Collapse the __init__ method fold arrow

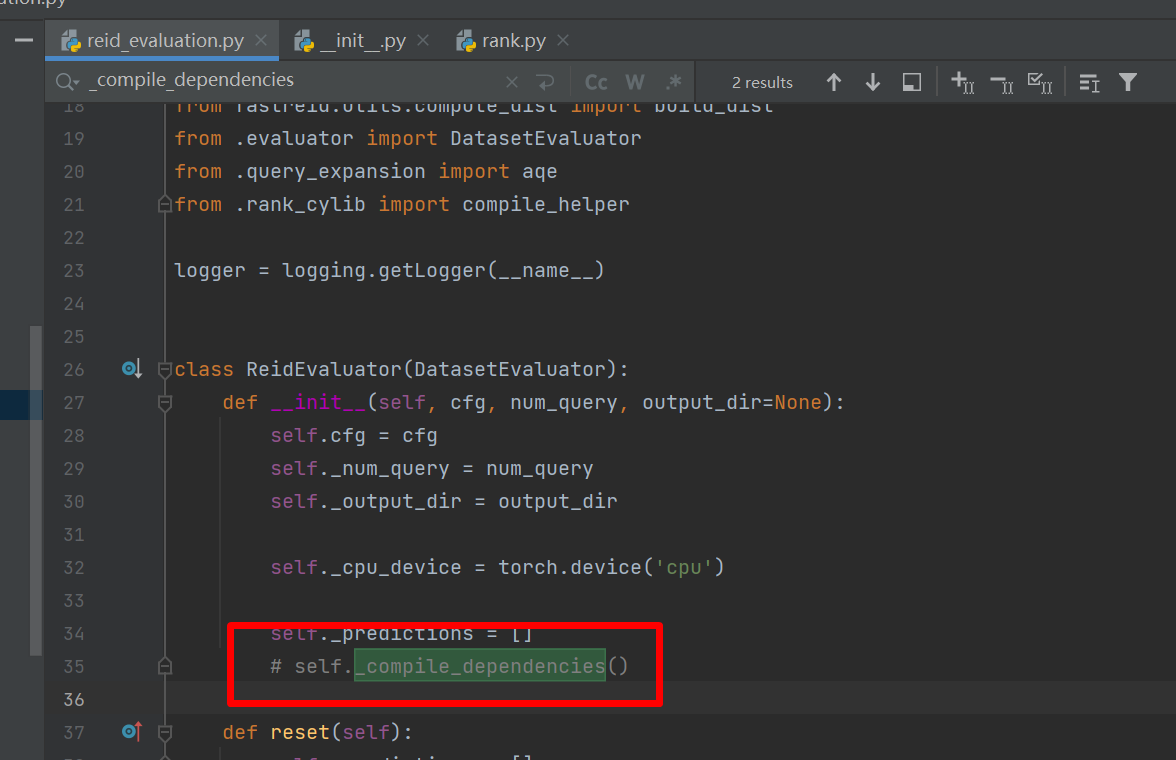pyautogui.click(x=163, y=402)
